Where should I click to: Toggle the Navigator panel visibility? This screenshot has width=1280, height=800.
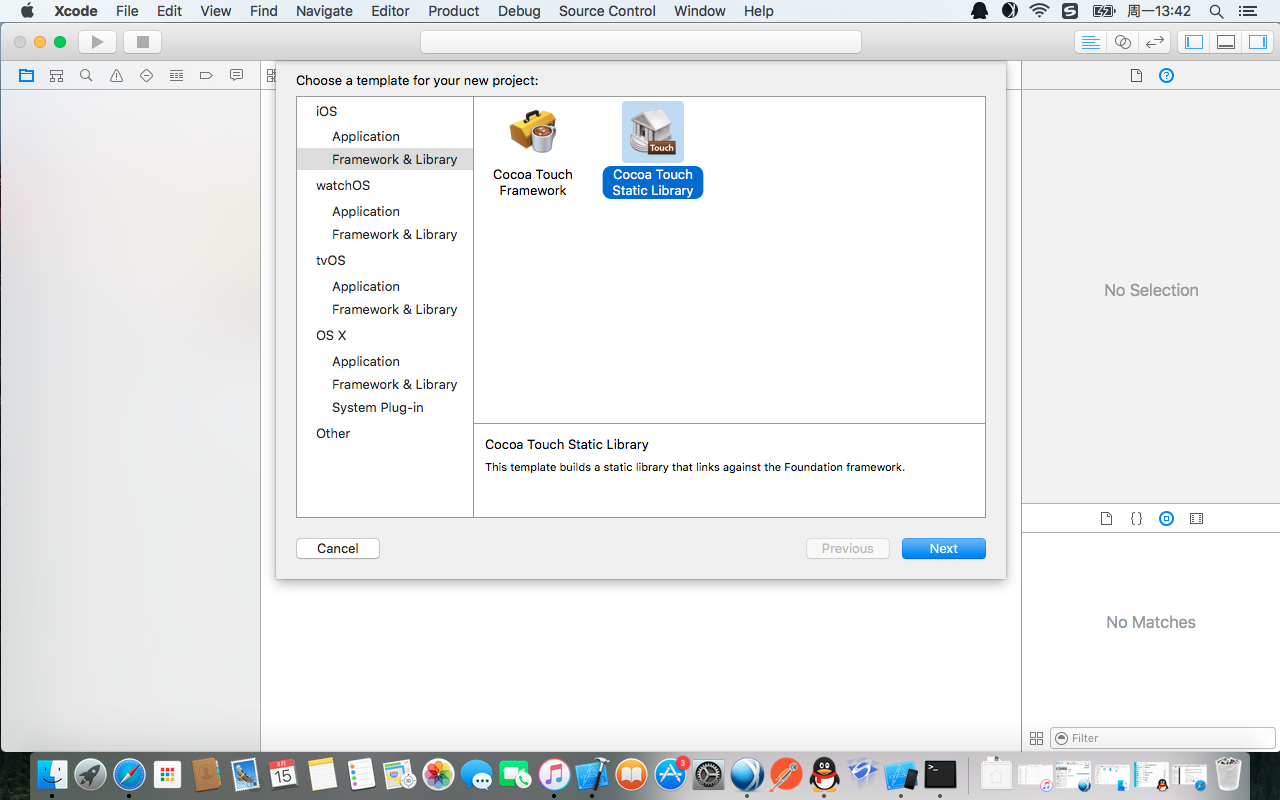1194,42
